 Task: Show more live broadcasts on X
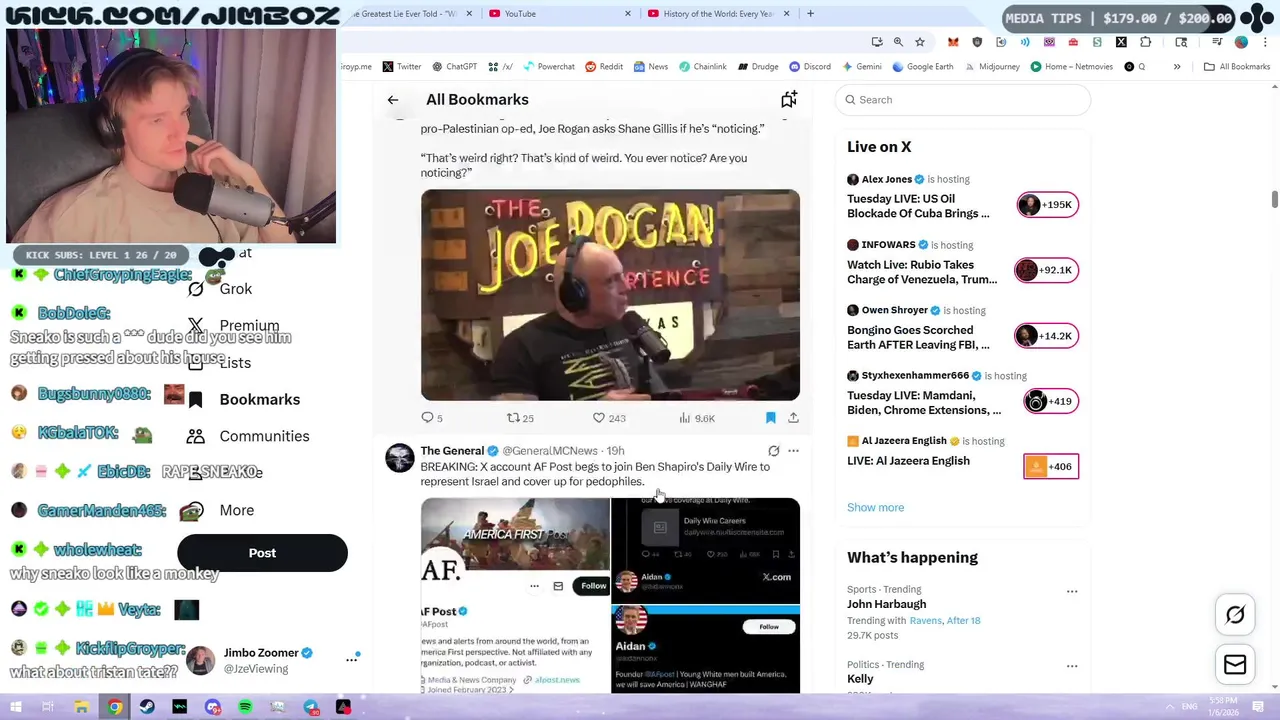(875, 507)
